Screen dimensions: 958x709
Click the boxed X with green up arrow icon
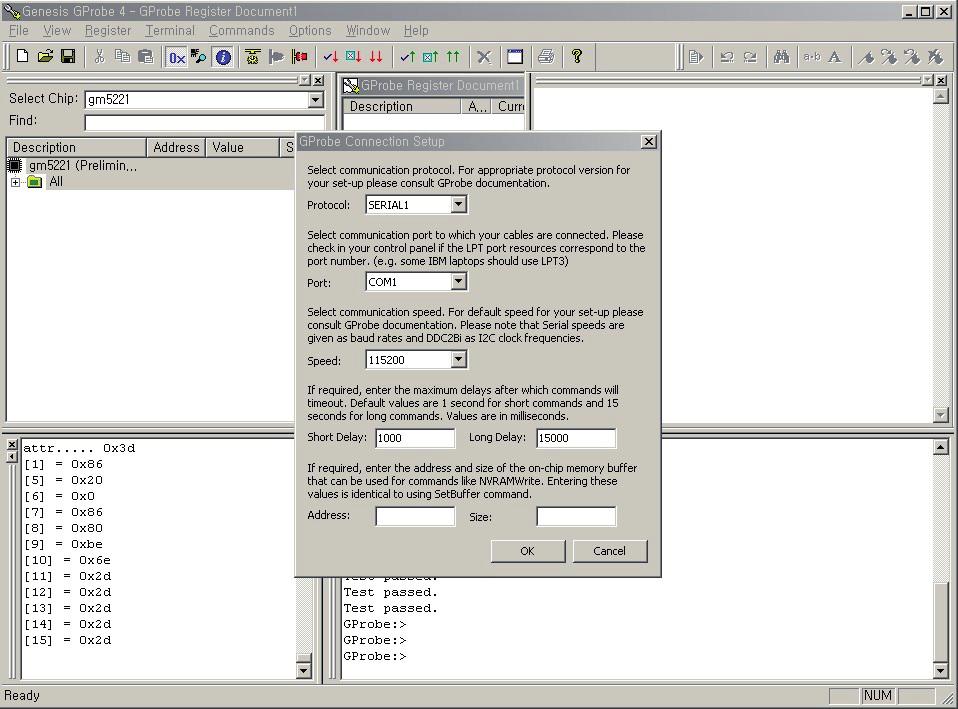pos(431,57)
